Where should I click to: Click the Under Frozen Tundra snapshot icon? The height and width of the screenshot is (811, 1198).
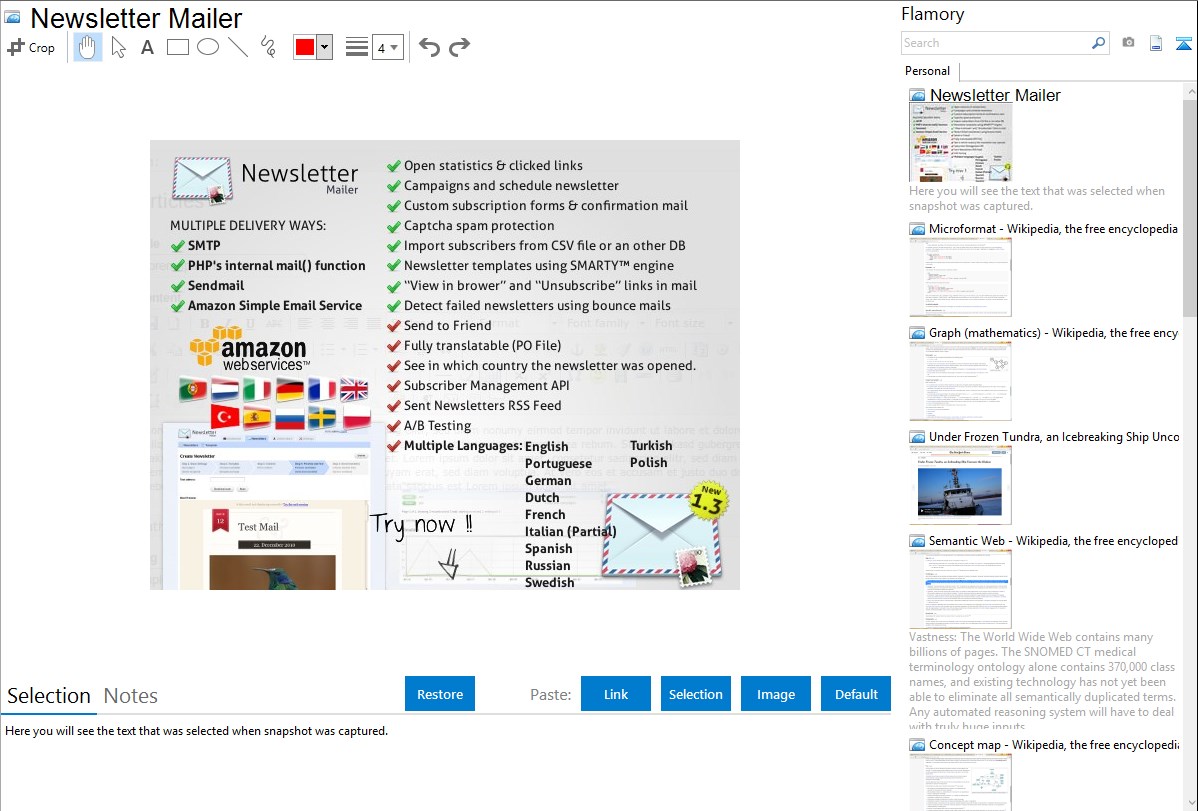pos(917,437)
